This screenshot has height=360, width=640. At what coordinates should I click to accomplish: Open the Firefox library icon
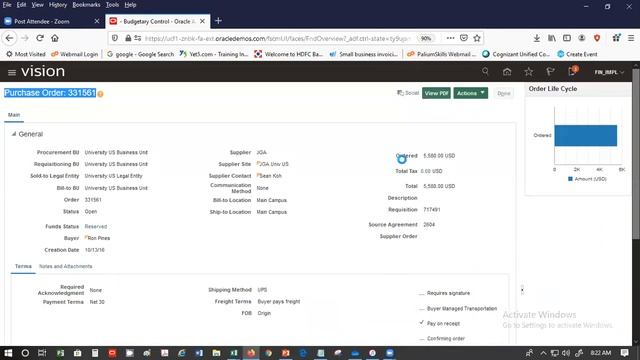(x=552, y=38)
